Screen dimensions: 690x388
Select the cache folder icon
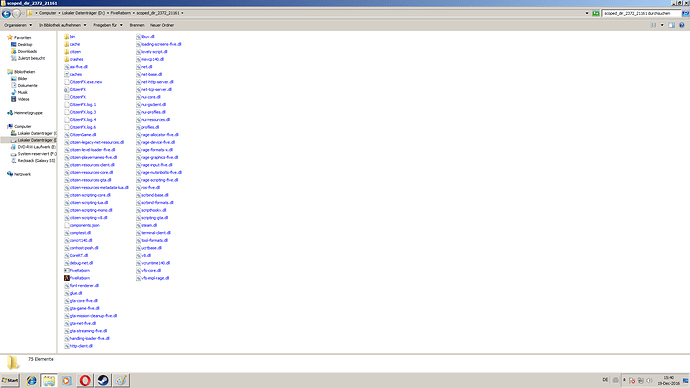click(x=67, y=44)
